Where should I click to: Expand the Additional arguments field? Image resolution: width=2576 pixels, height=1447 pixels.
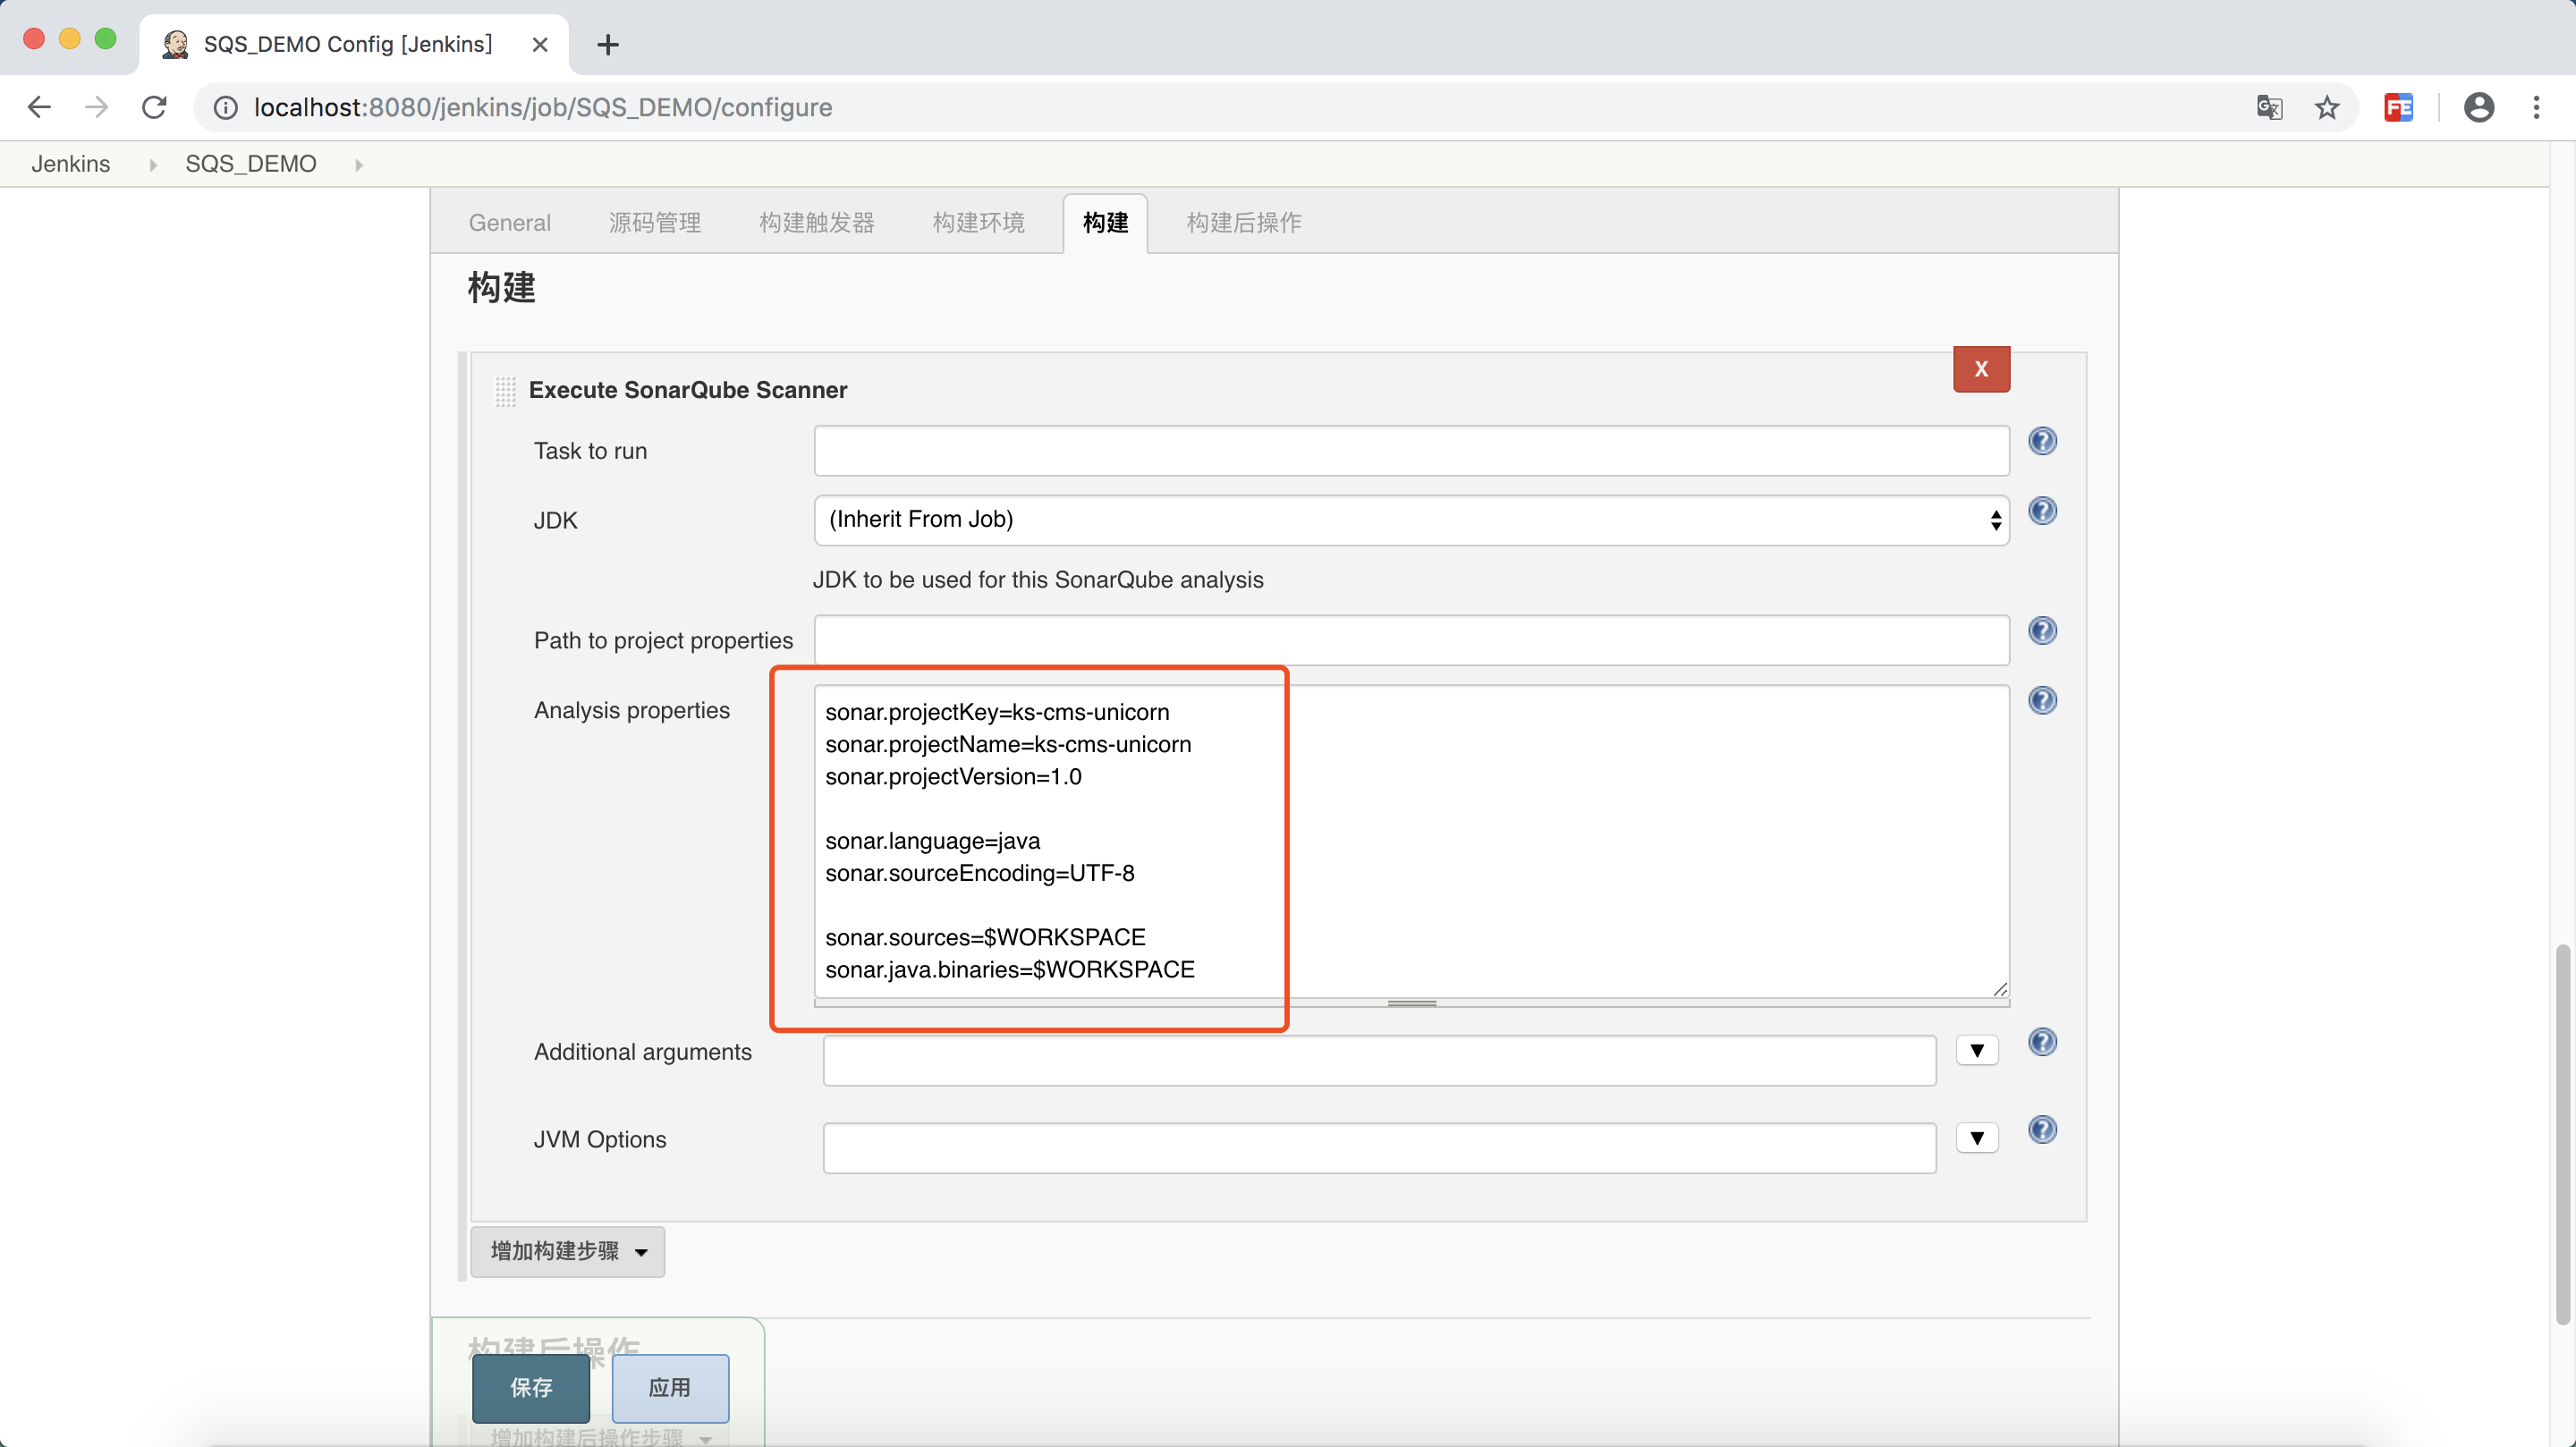click(x=1976, y=1051)
